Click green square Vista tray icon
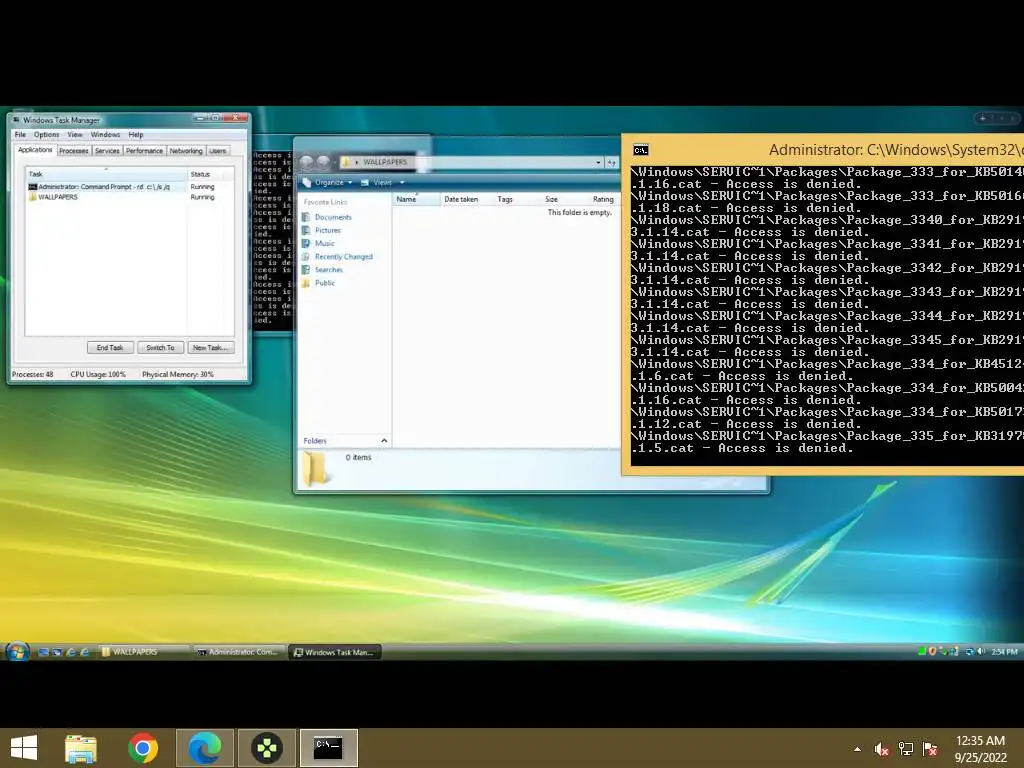 tap(921, 651)
